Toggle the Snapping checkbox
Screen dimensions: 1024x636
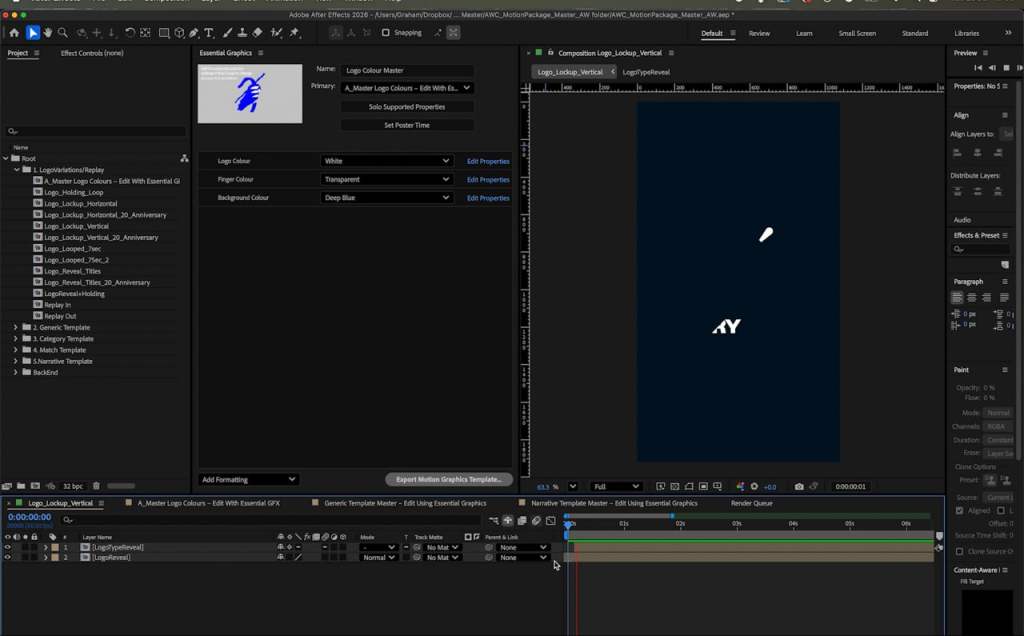coord(385,33)
